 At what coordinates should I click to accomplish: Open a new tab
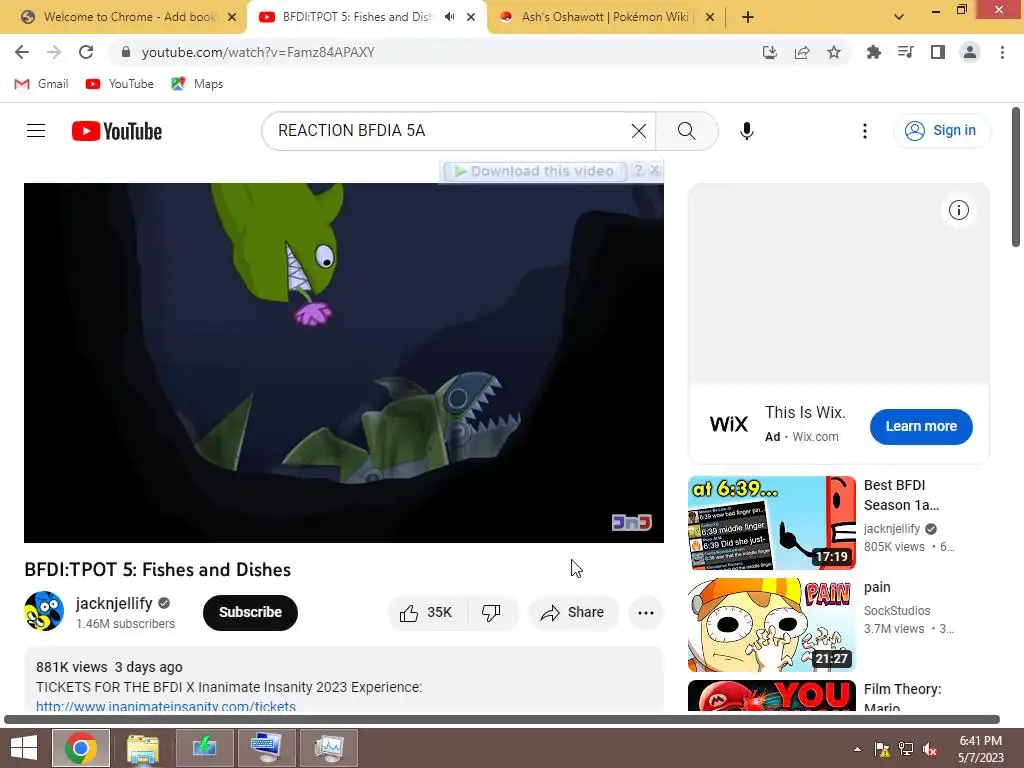tap(748, 17)
